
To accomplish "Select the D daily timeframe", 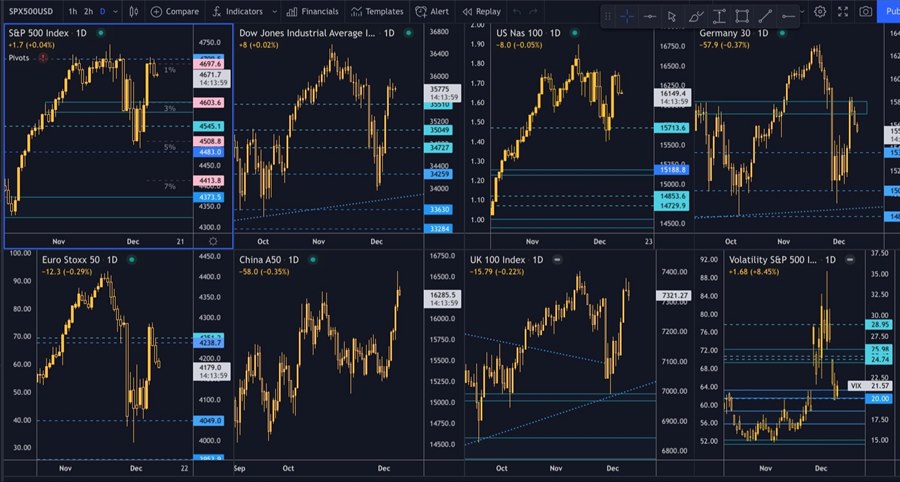I will point(103,11).
